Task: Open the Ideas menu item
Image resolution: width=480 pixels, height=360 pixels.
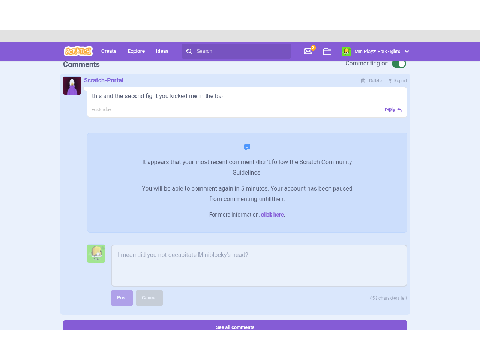Action: tap(162, 51)
